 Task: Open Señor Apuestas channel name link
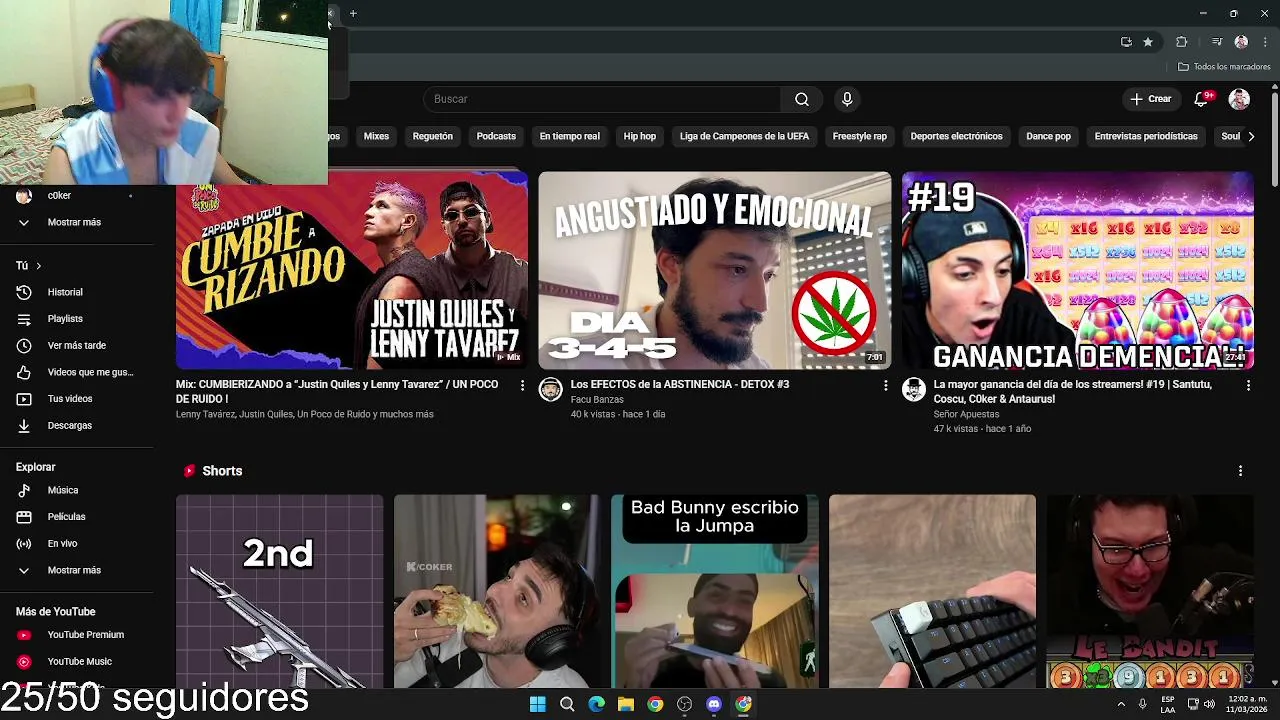click(966, 414)
